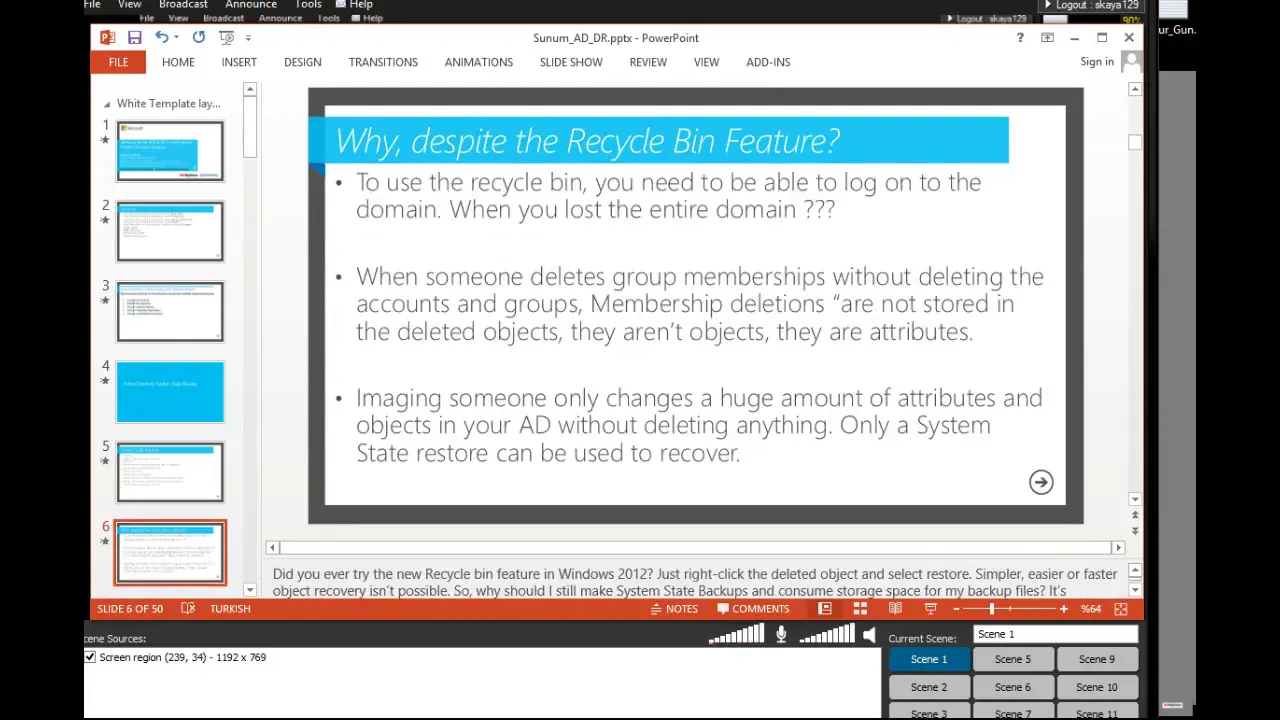Click SLIDE 6 OF 50 status text

pyautogui.click(x=130, y=609)
